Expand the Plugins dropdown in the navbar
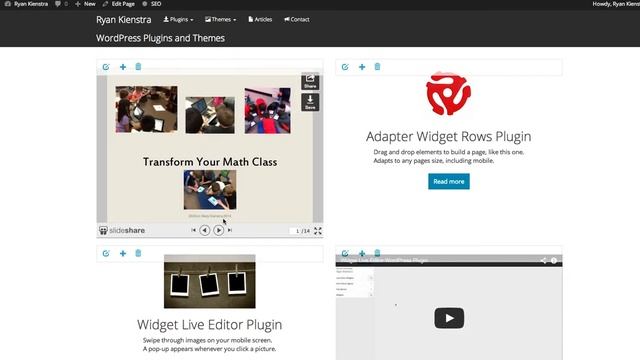 point(178,20)
